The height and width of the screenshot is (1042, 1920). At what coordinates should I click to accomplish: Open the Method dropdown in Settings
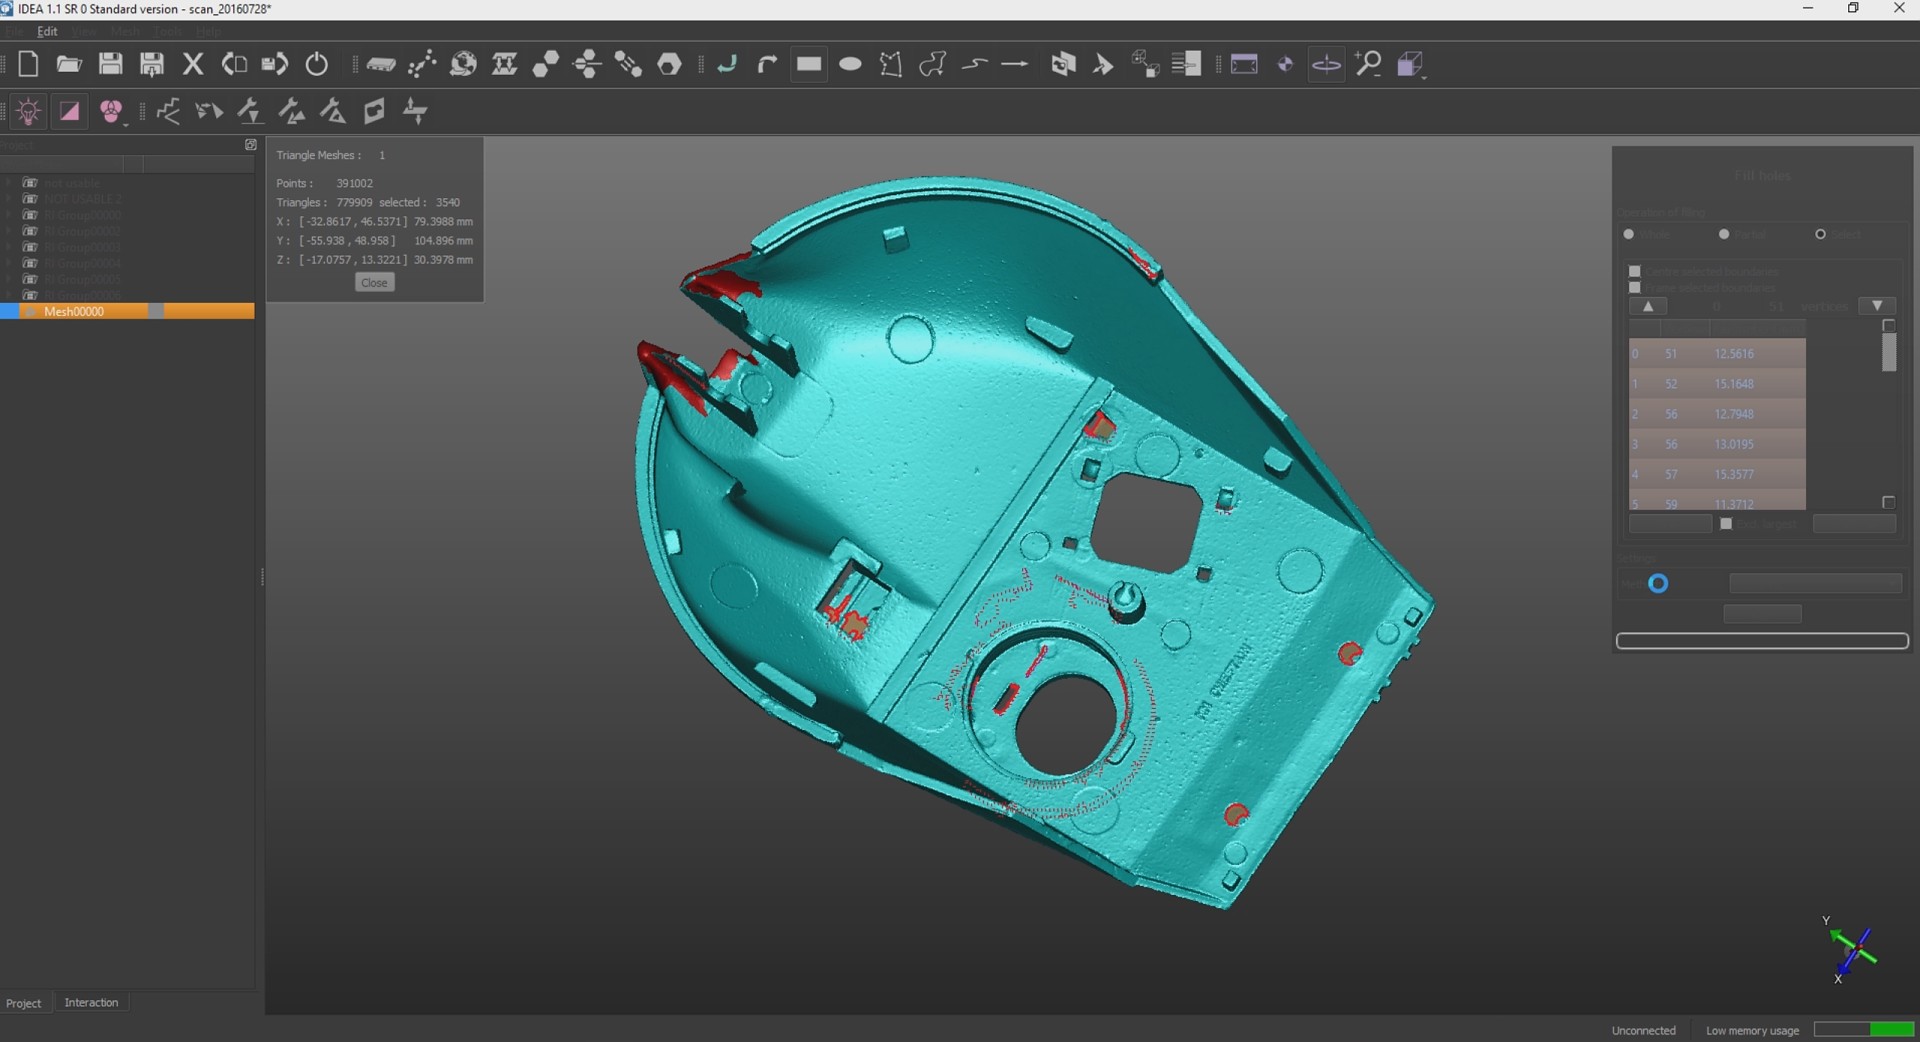[x=1815, y=583]
